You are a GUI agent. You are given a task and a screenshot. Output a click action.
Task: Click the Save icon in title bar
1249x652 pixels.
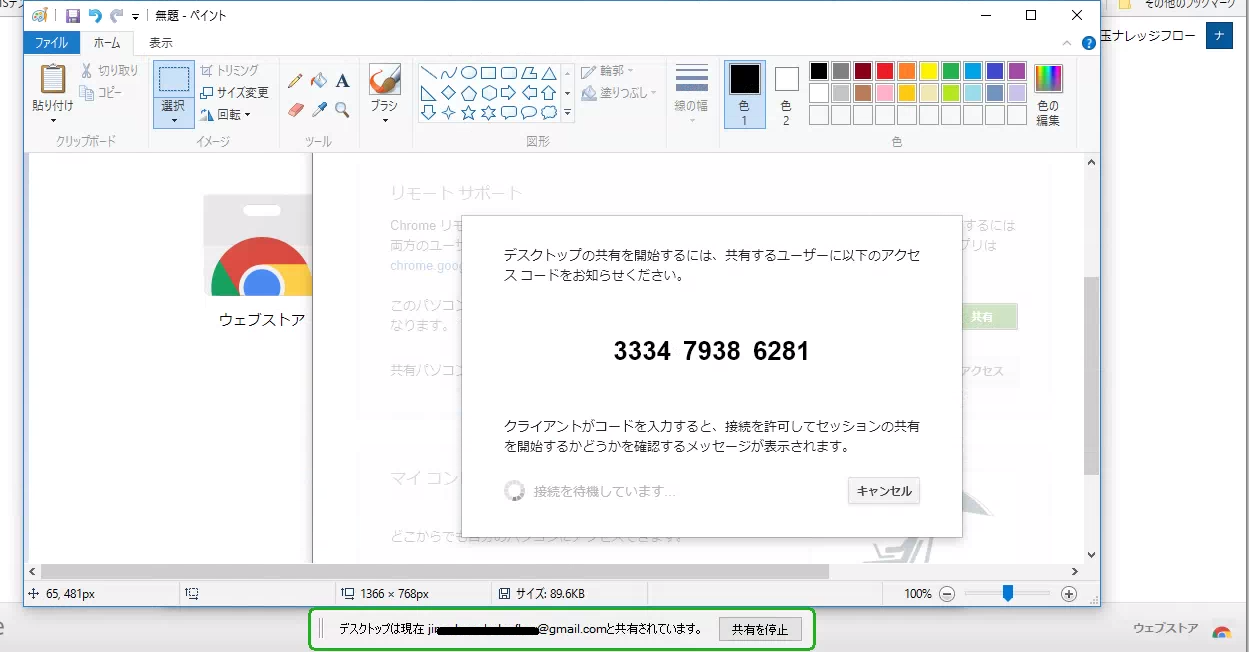coord(72,15)
